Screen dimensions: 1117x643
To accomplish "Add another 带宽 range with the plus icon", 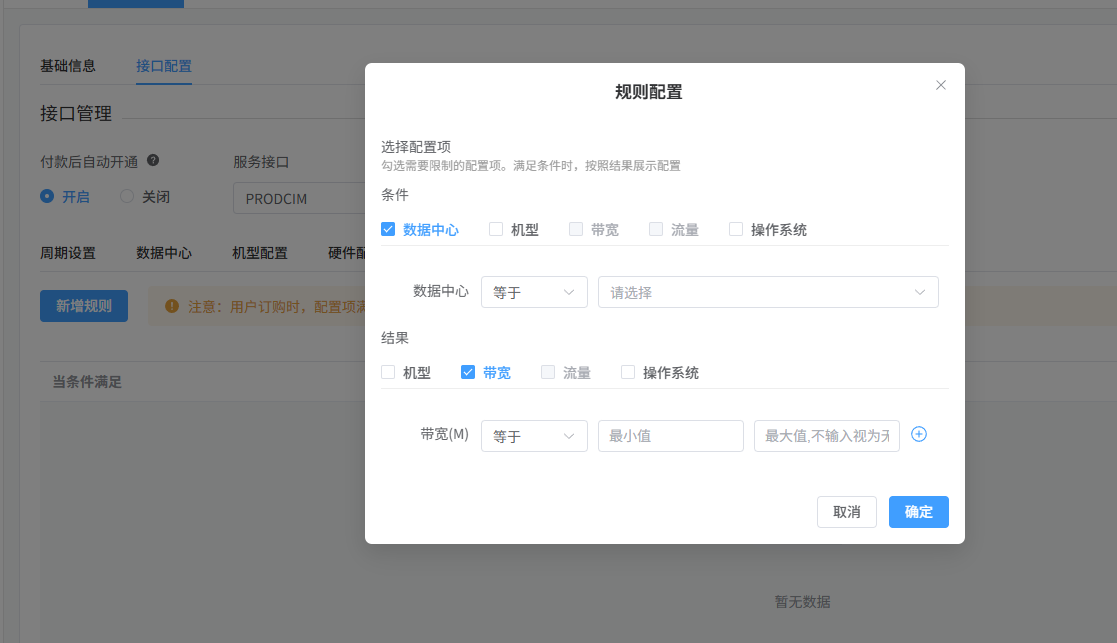I will click(x=919, y=434).
